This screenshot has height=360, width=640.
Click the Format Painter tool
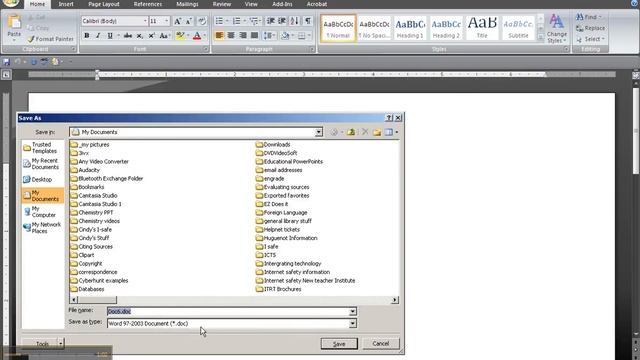point(51,39)
